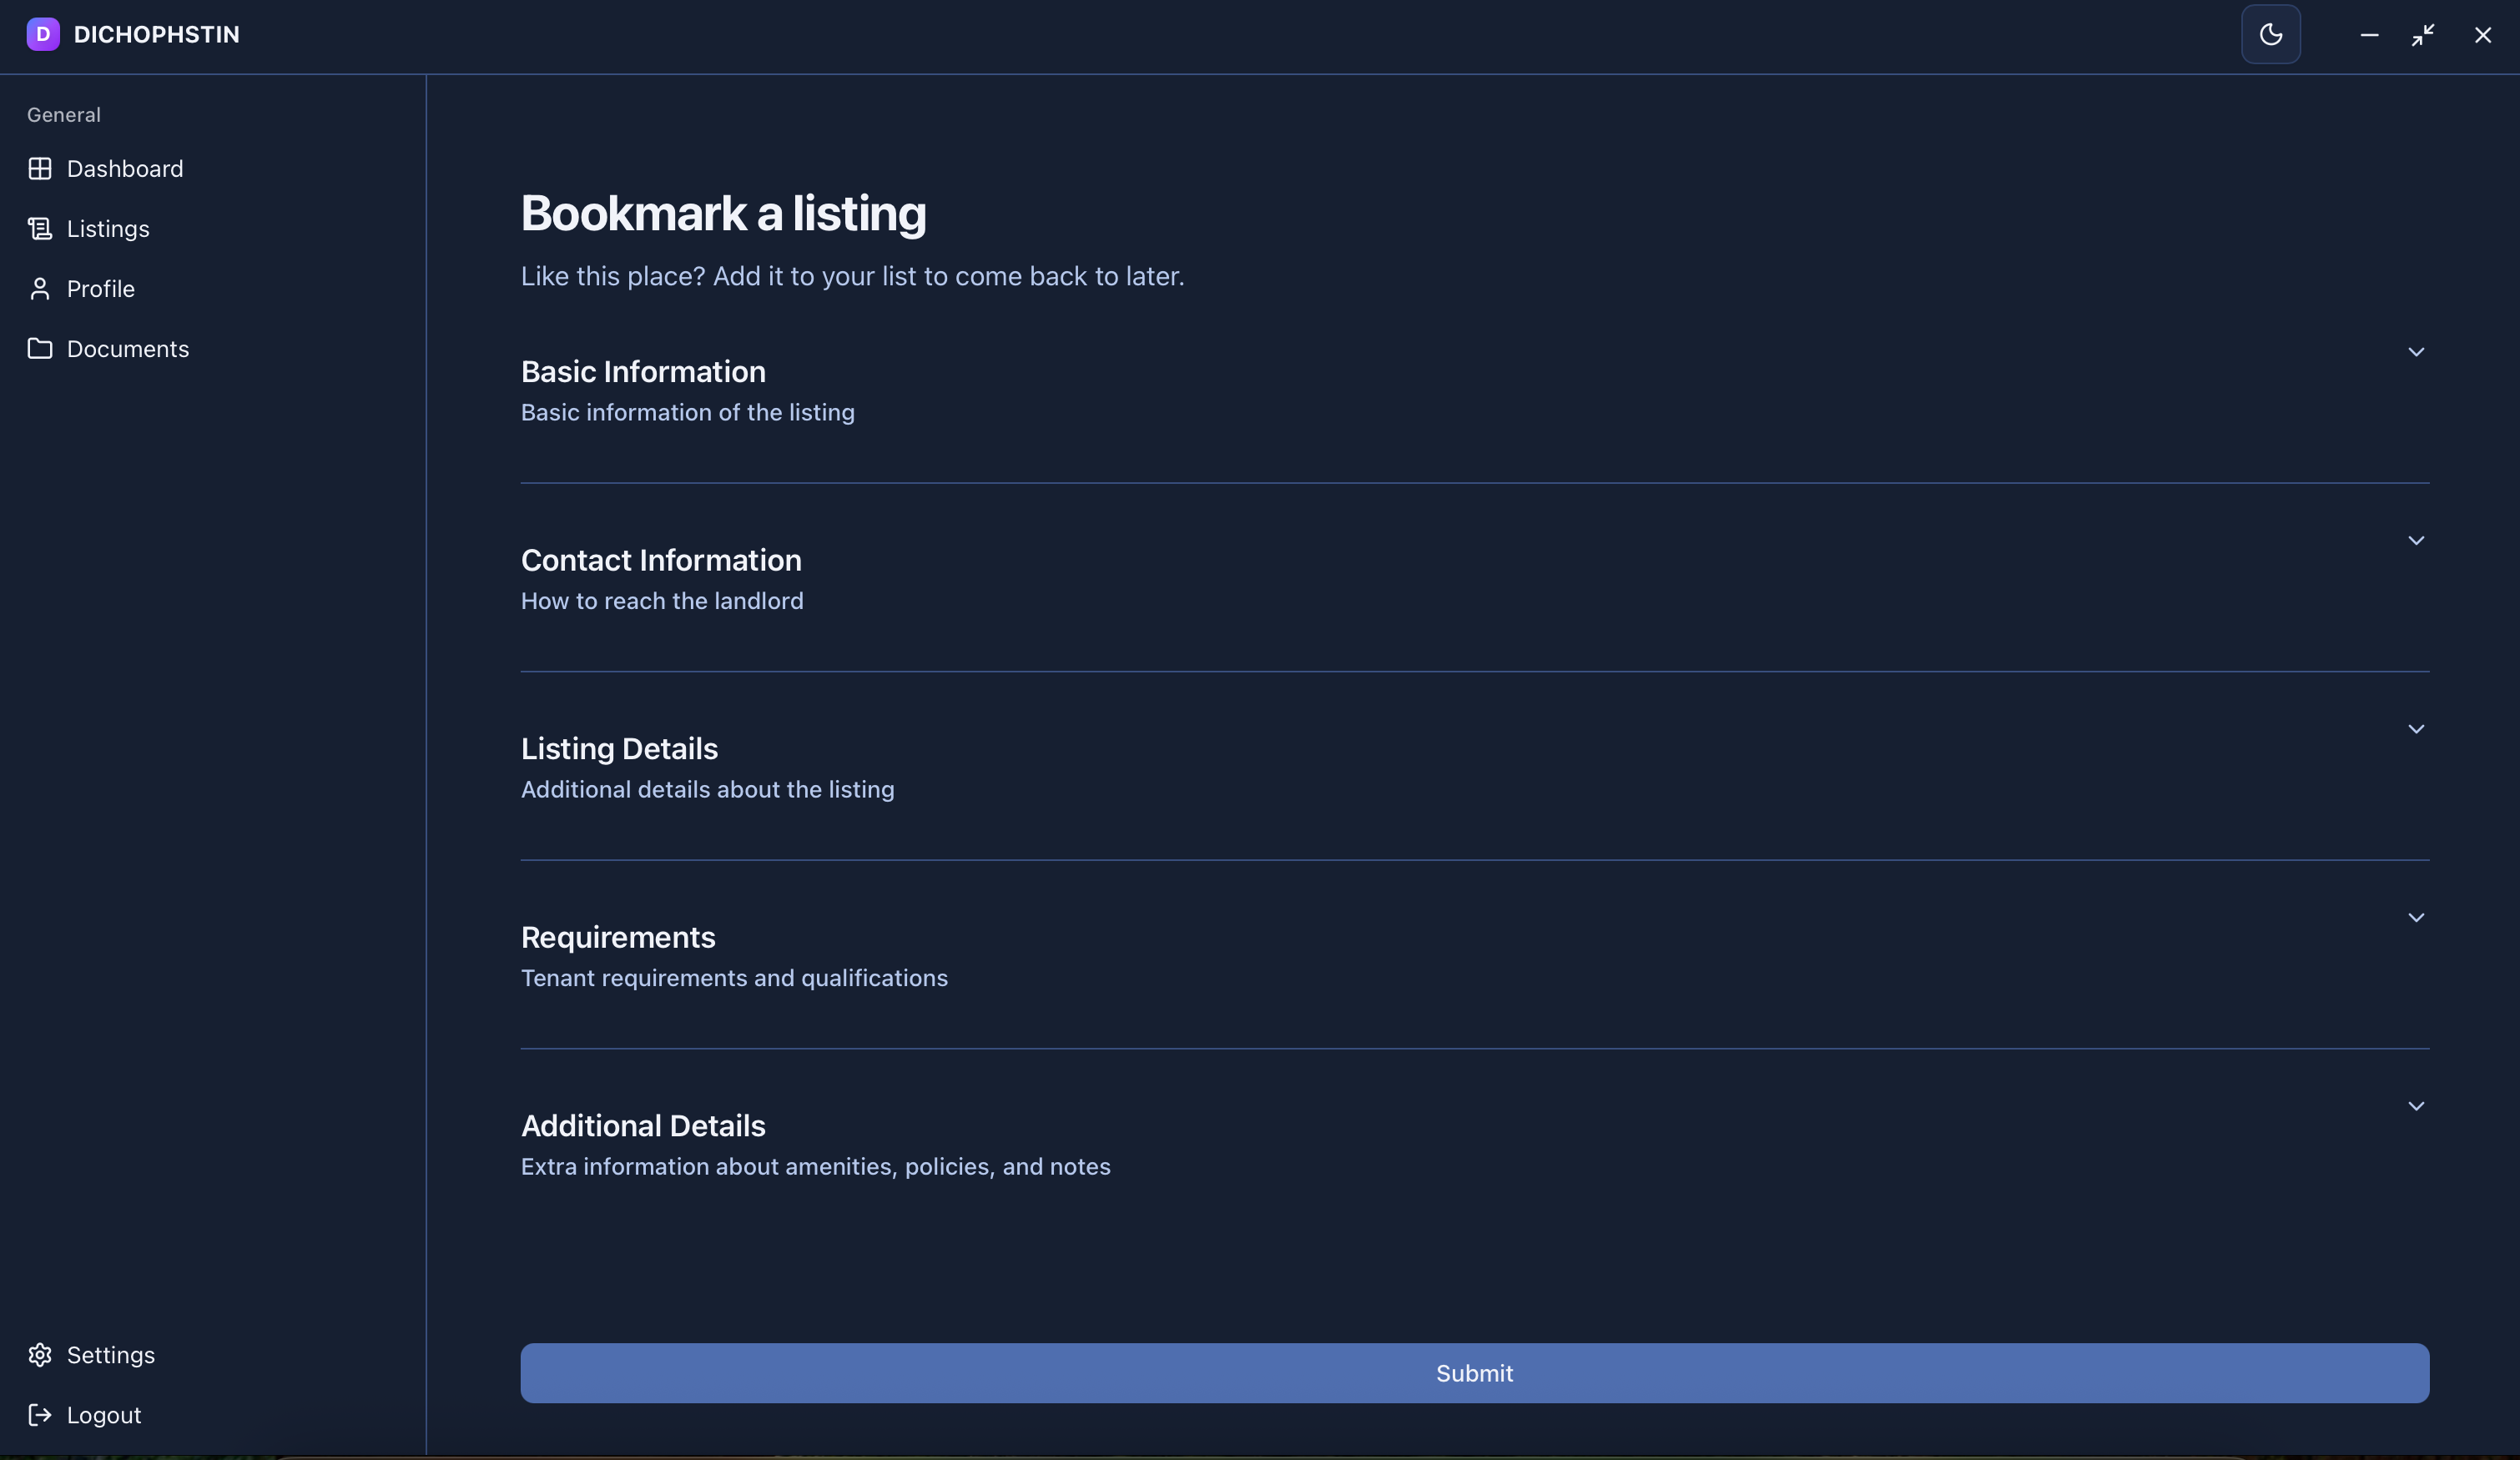Click the Documents folder icon
The height and width of the screenshot is (1460, 2520).
pyautogui.click(x=40, y=349)
